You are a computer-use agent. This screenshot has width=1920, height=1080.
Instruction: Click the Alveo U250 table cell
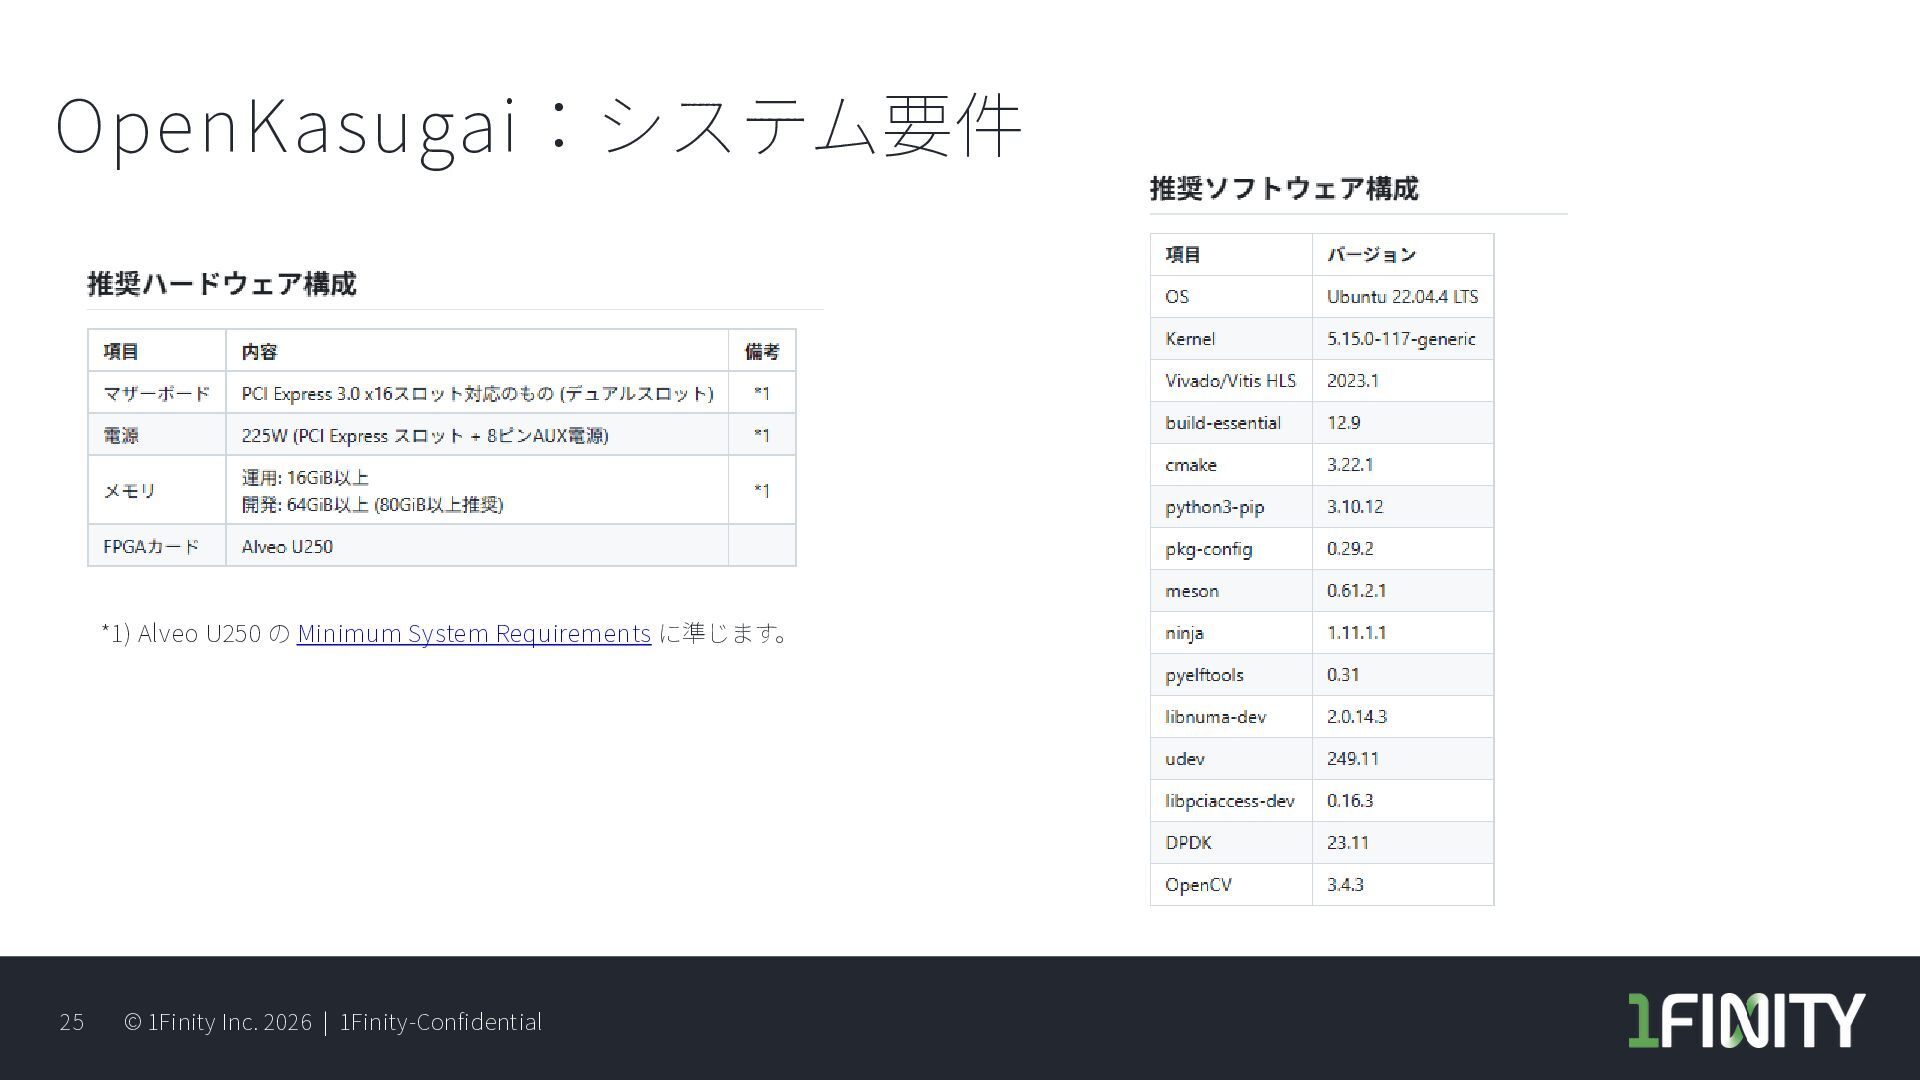(x=287, y=547)
